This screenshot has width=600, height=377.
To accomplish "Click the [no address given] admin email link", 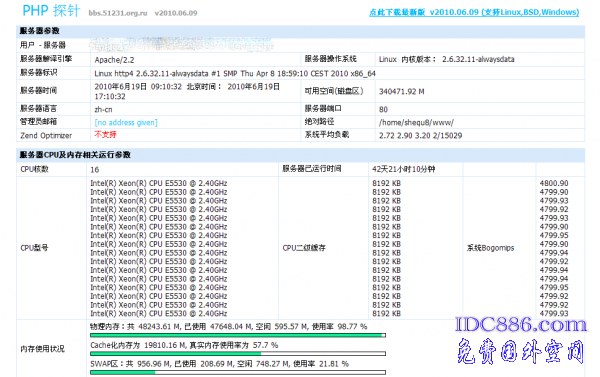I will coord(126,122).
